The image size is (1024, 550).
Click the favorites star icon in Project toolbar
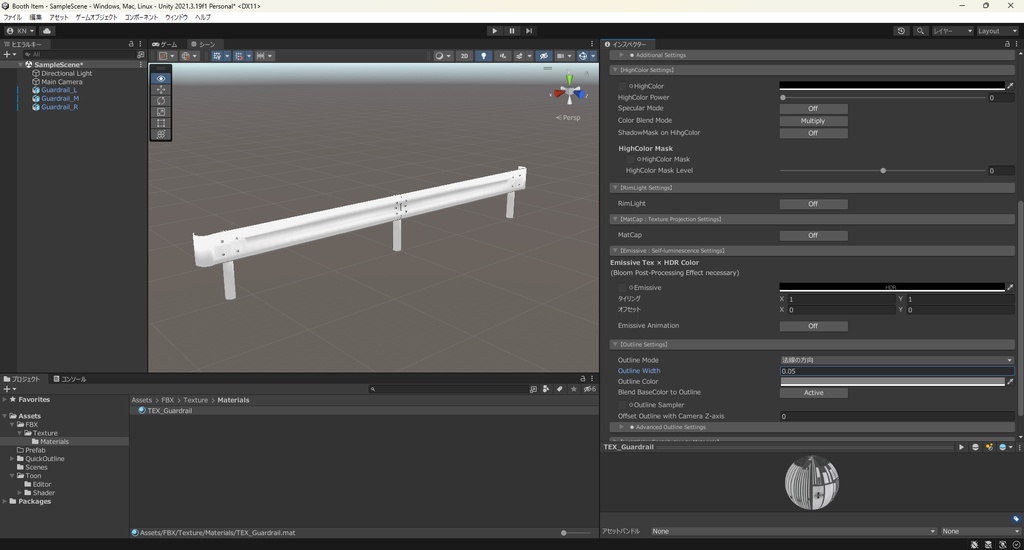pos(573,389)
